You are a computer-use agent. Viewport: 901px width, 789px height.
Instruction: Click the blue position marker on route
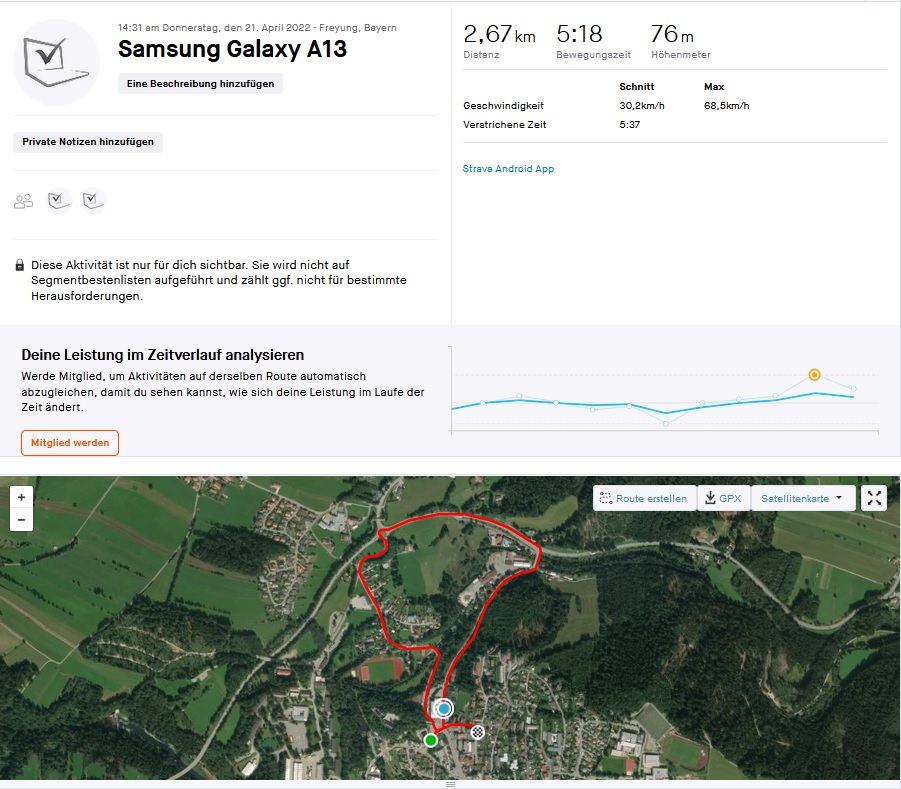pos(444,709)
